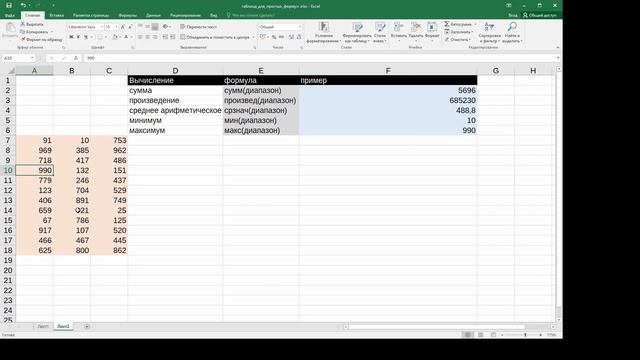Expand the Name Box dropdown
Viewport: 640px width, 360px height.
pos(32,58)
